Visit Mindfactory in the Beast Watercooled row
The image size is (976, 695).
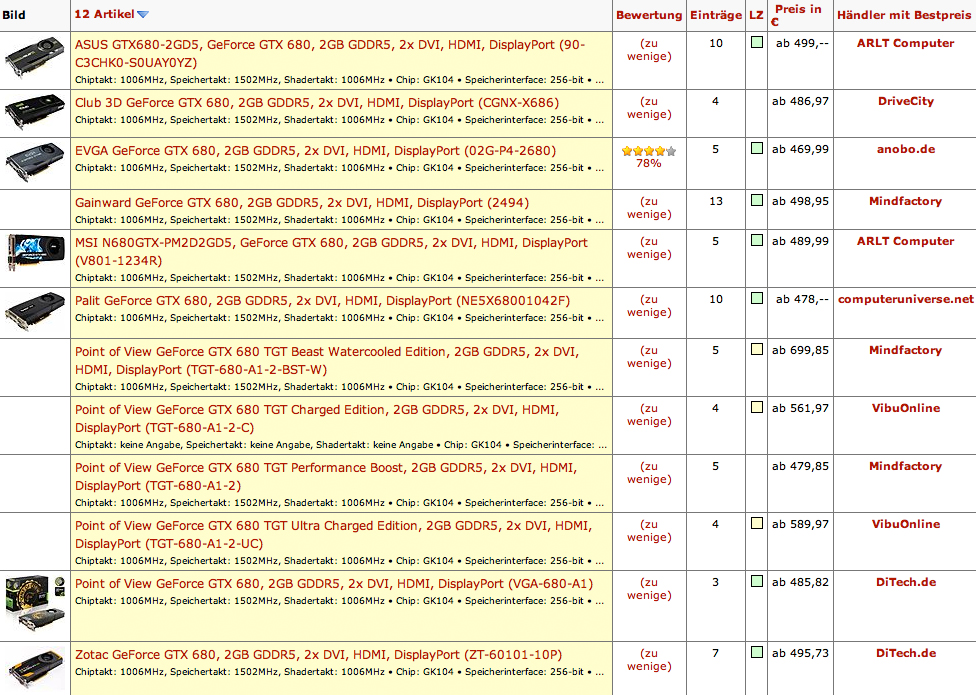coord(905,350)
